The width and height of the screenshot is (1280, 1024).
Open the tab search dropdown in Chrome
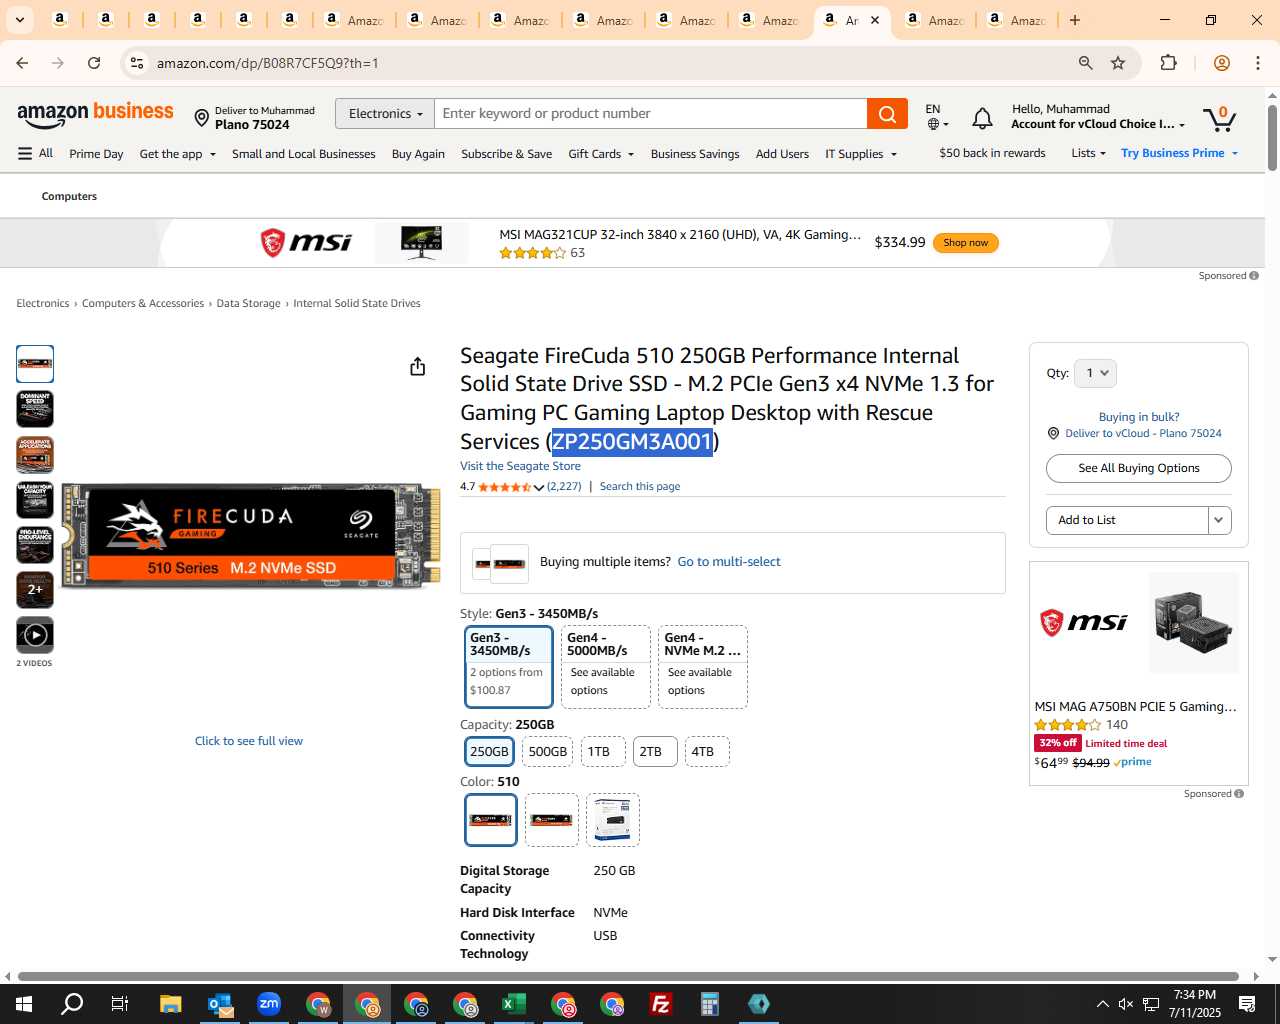tap(19, 20)
